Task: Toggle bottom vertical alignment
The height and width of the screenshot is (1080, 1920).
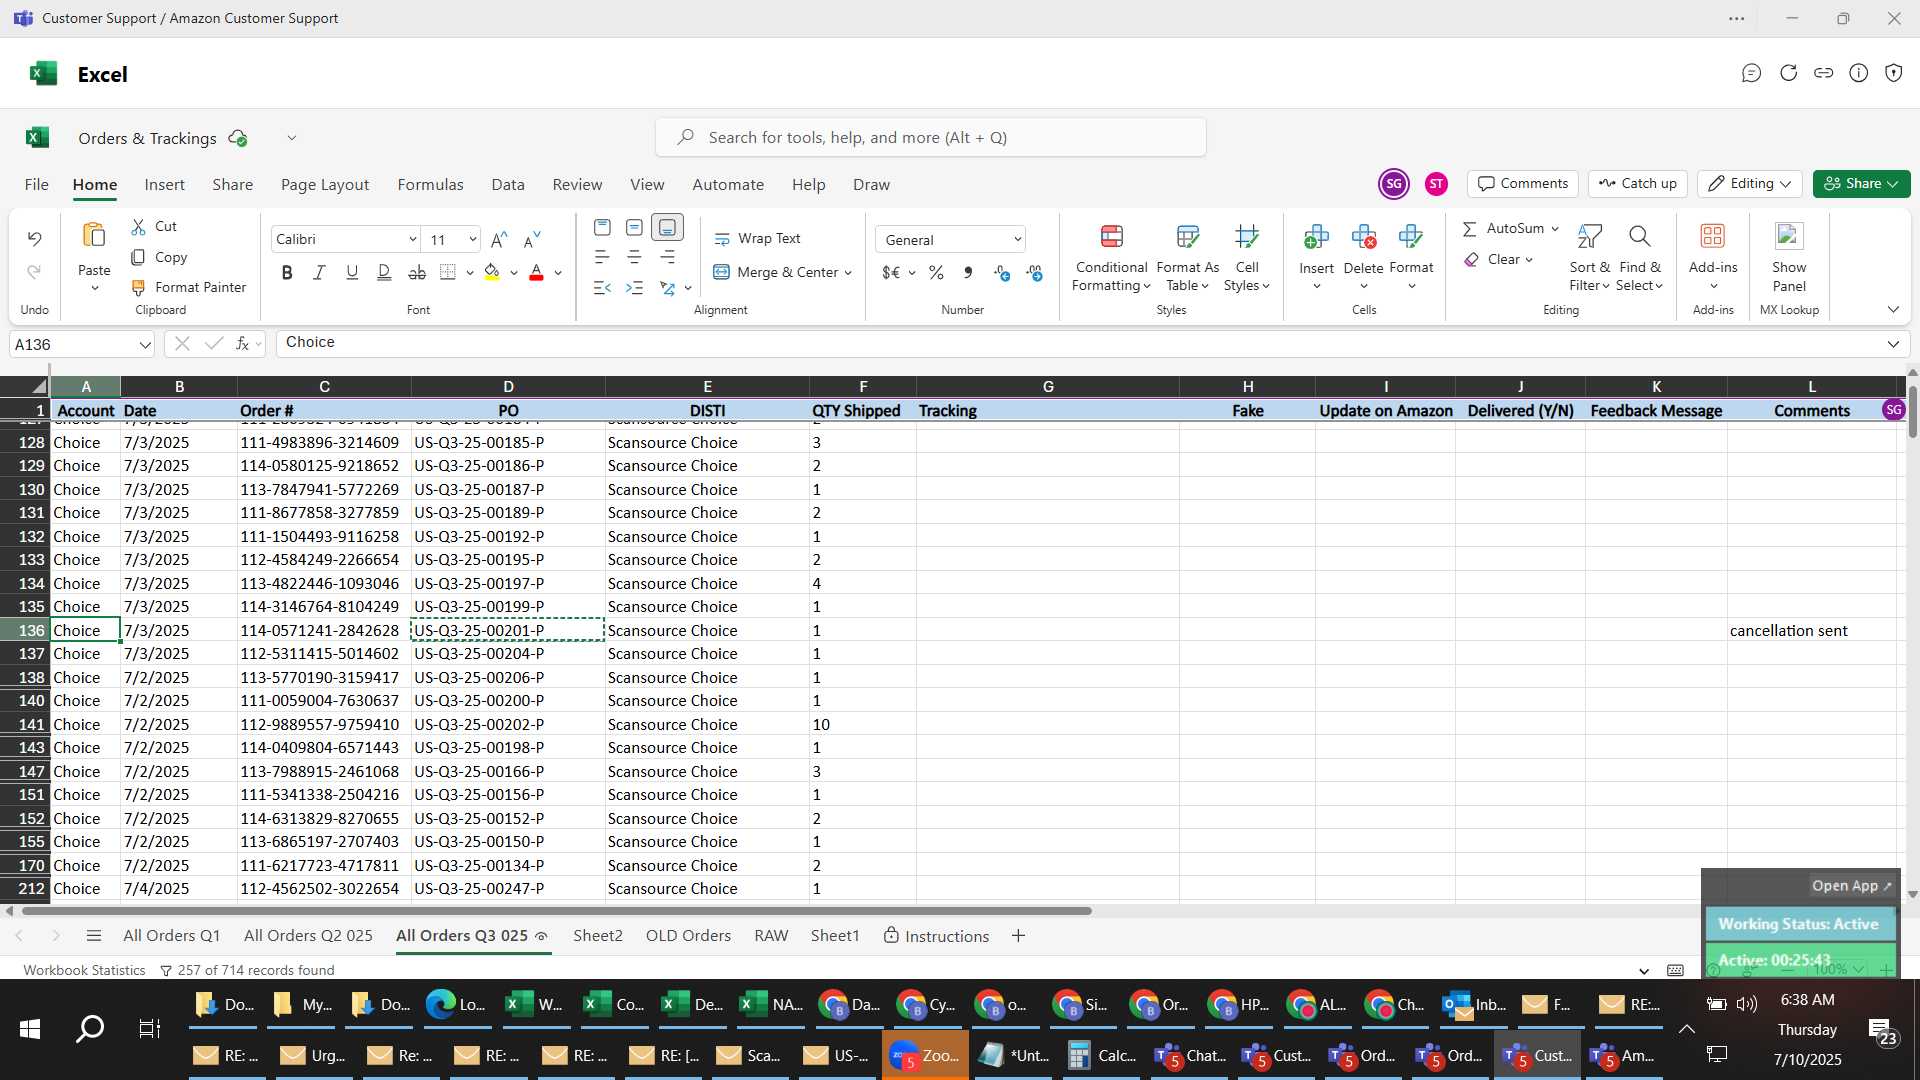Action: pos(667,228)
